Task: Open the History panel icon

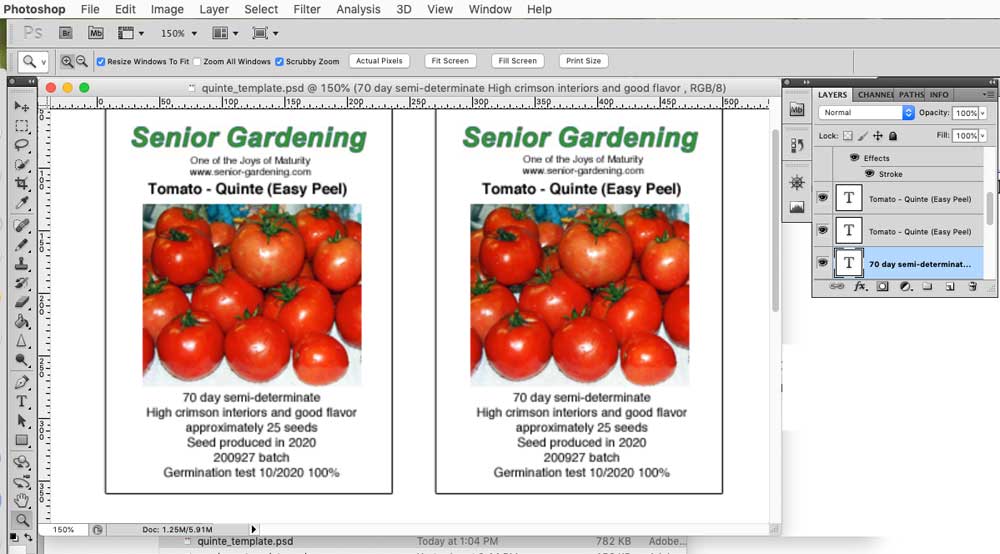Action: point(797,146)
